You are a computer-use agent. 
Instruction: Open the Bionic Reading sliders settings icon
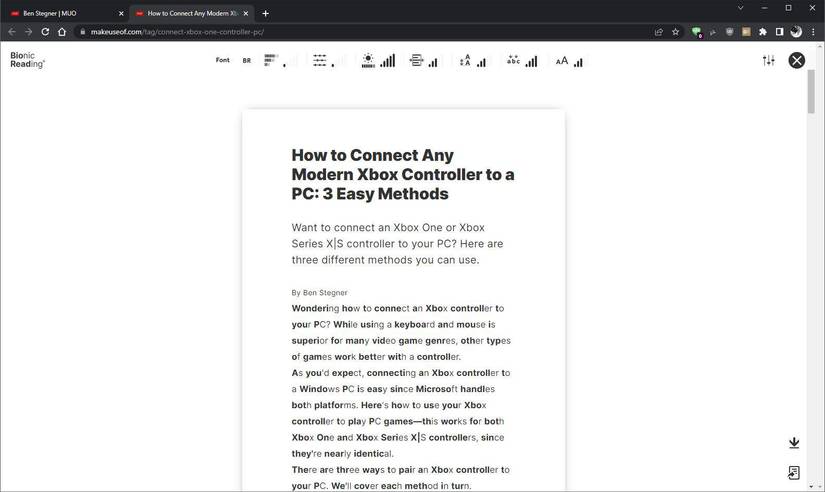coord(769,61)
